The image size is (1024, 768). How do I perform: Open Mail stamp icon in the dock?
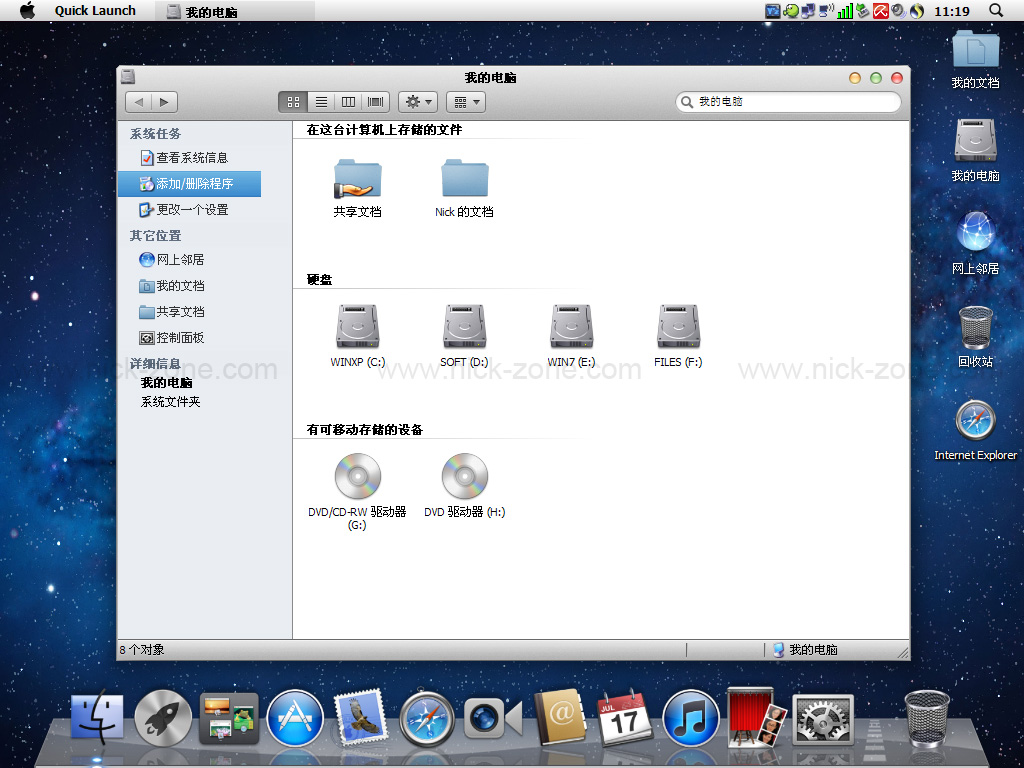pyautogui.click(x=360, y=717)
